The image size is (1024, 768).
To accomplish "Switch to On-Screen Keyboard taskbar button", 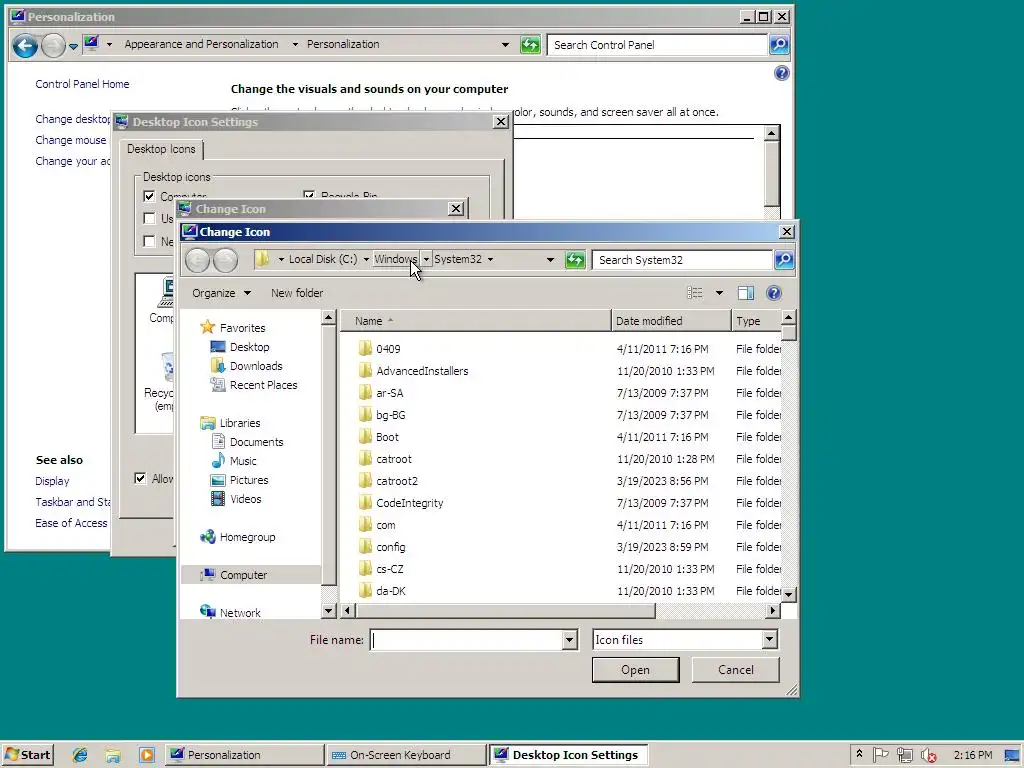I will (406, 755).
